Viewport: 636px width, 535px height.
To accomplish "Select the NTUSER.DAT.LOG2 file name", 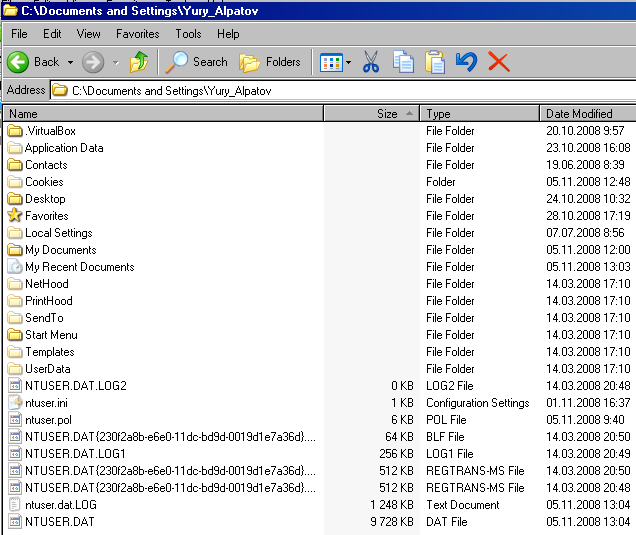I will (x=76, y=385).
